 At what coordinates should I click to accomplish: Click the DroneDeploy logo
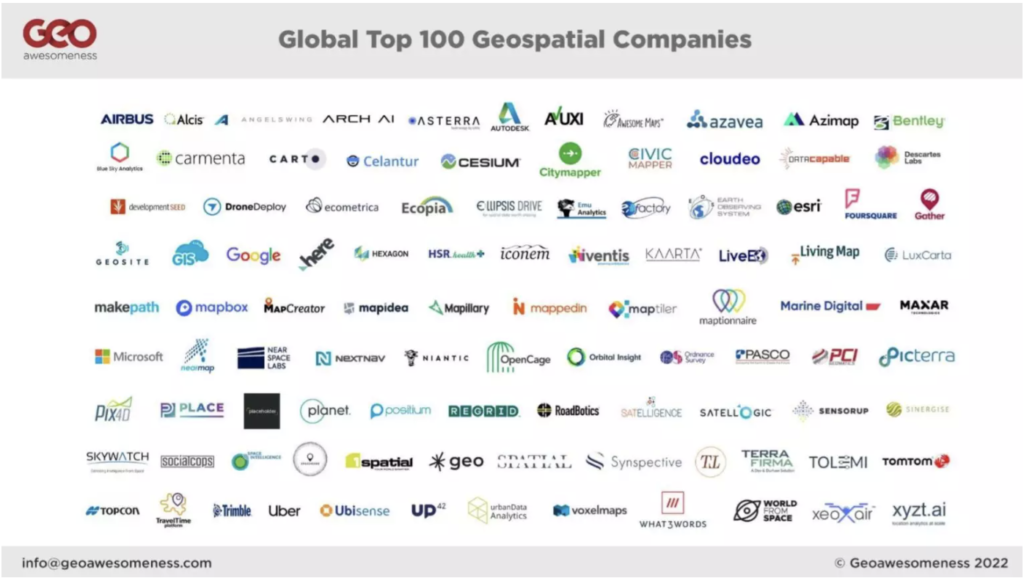(x=245, y=207)
